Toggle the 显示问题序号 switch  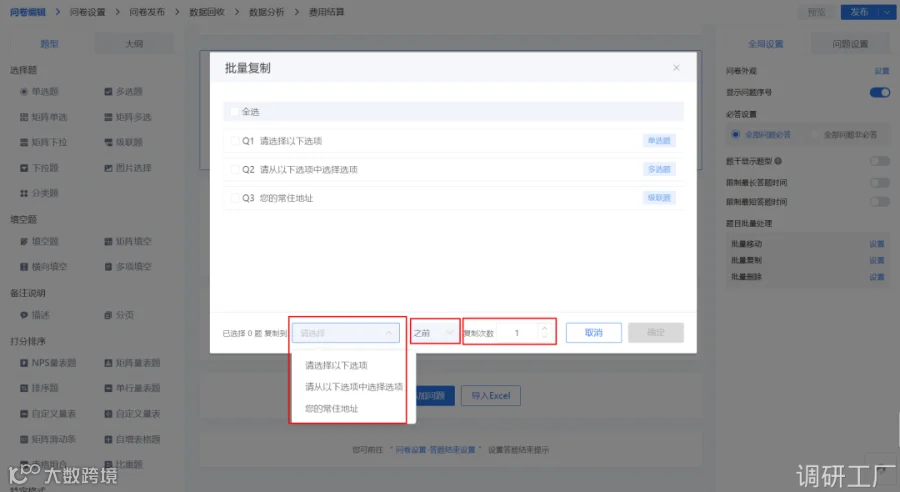879,92
